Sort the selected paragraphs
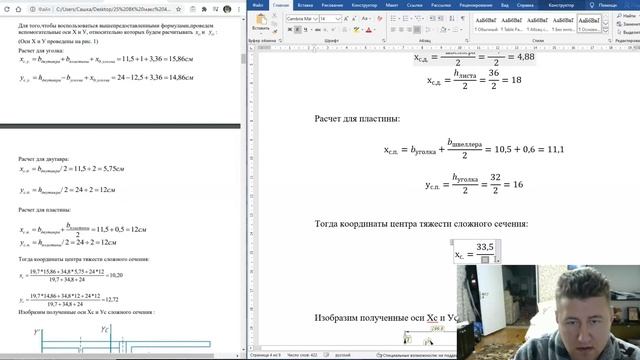Image resolution: width=640 pixels, height=360 pixels. click(452, 19)
